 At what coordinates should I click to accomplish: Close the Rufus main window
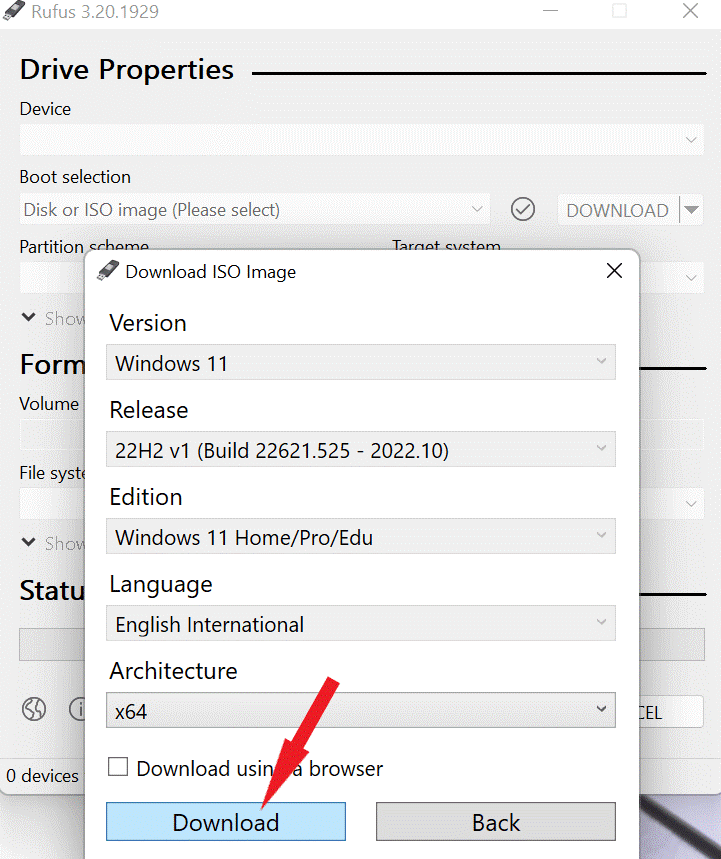(x=690, y=10)
